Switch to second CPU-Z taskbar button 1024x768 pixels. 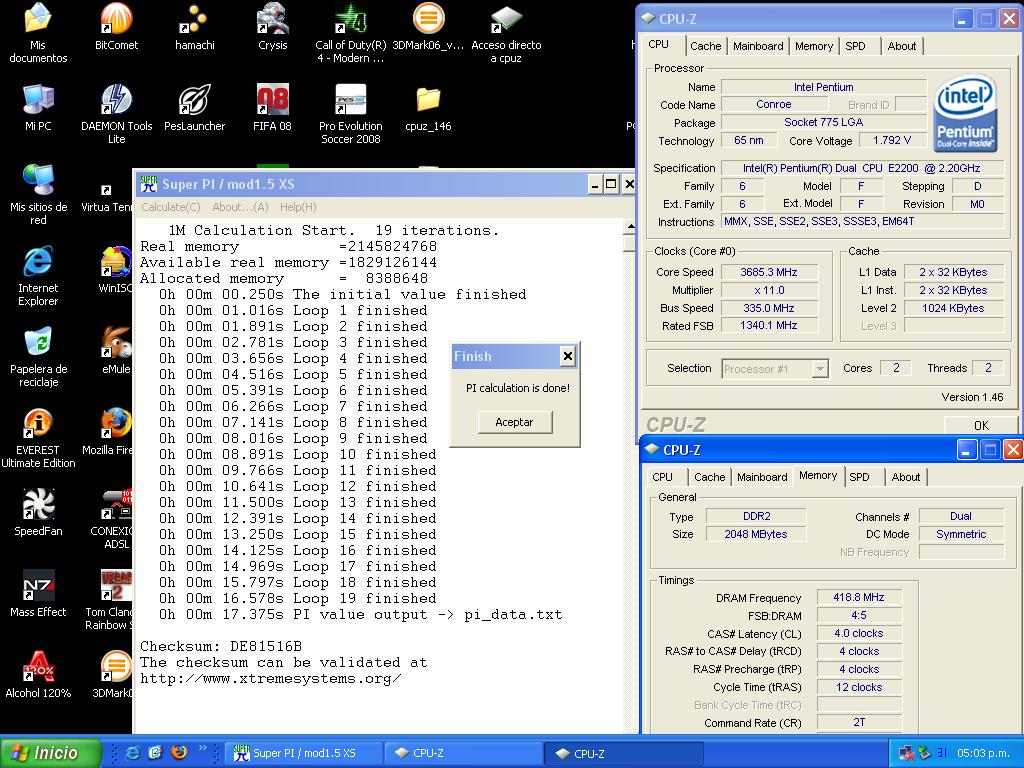(624, 753)
